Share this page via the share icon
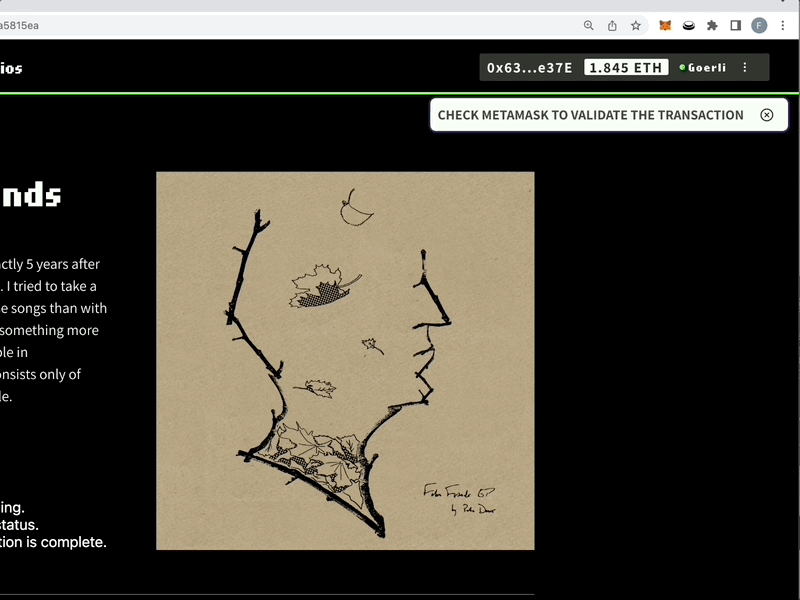 click(x=612, y=26)
